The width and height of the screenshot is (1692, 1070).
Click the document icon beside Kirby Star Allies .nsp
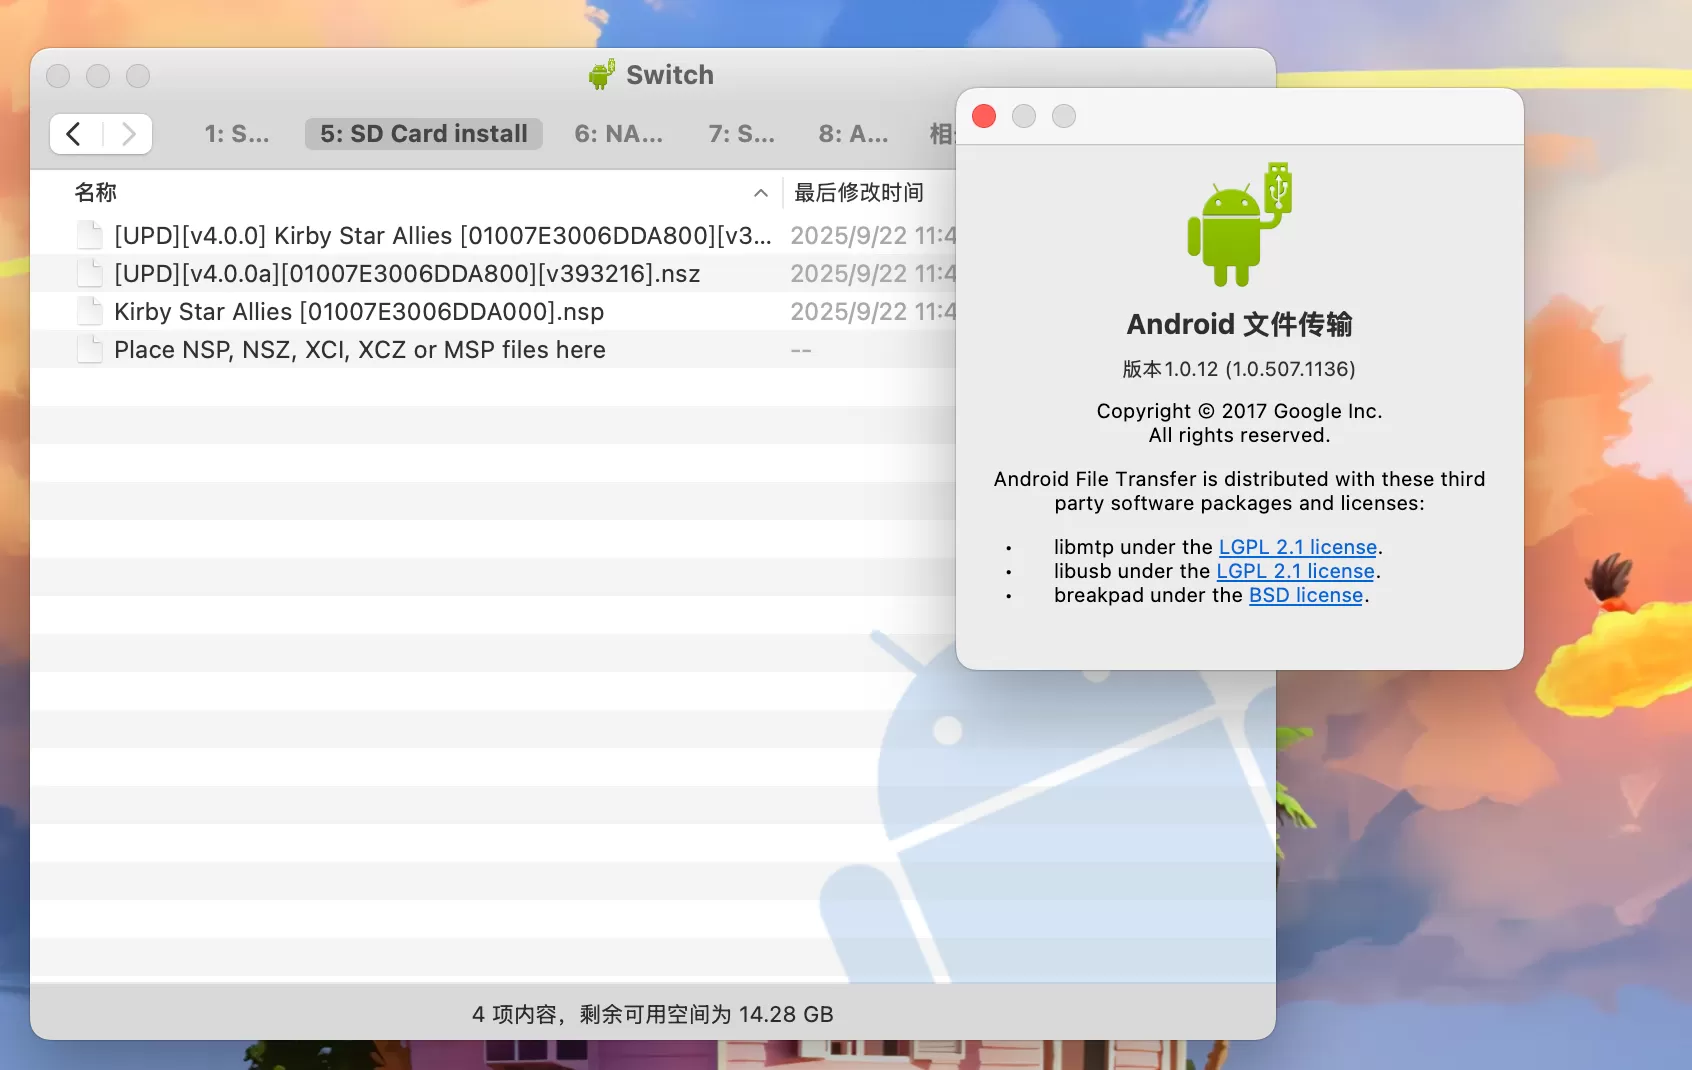(90, 311)
